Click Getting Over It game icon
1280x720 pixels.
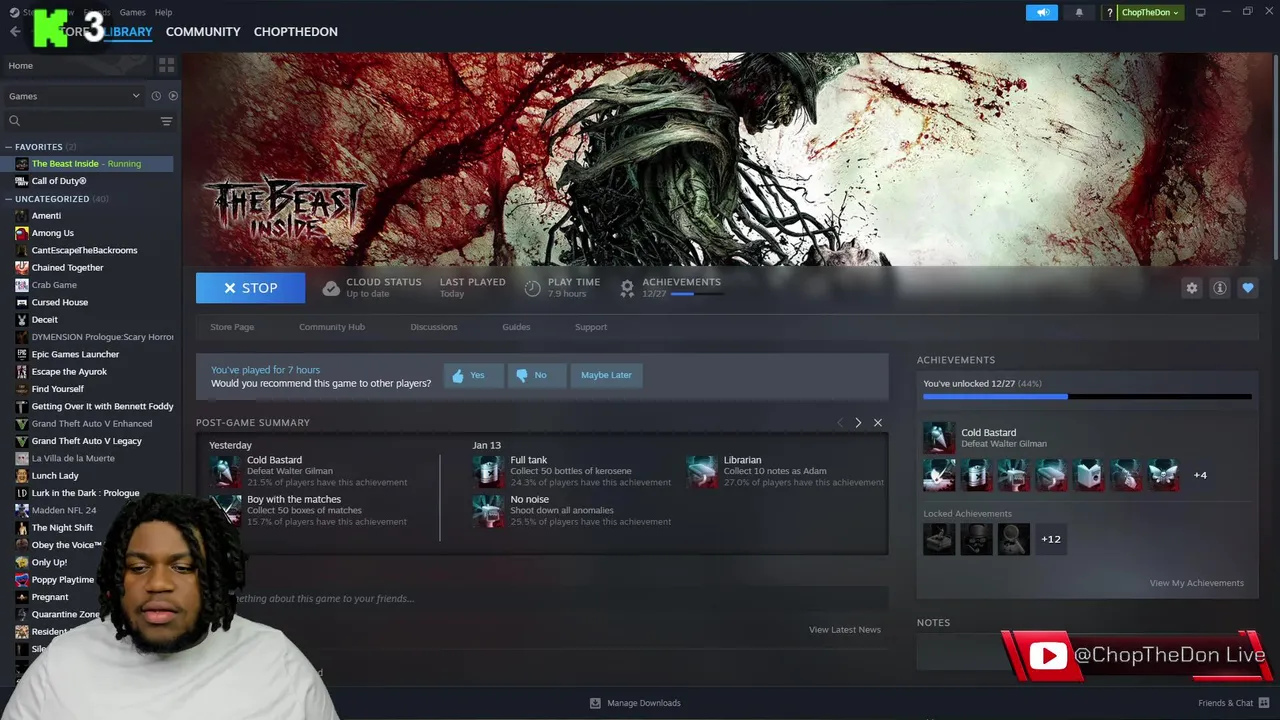click(22, 407)
